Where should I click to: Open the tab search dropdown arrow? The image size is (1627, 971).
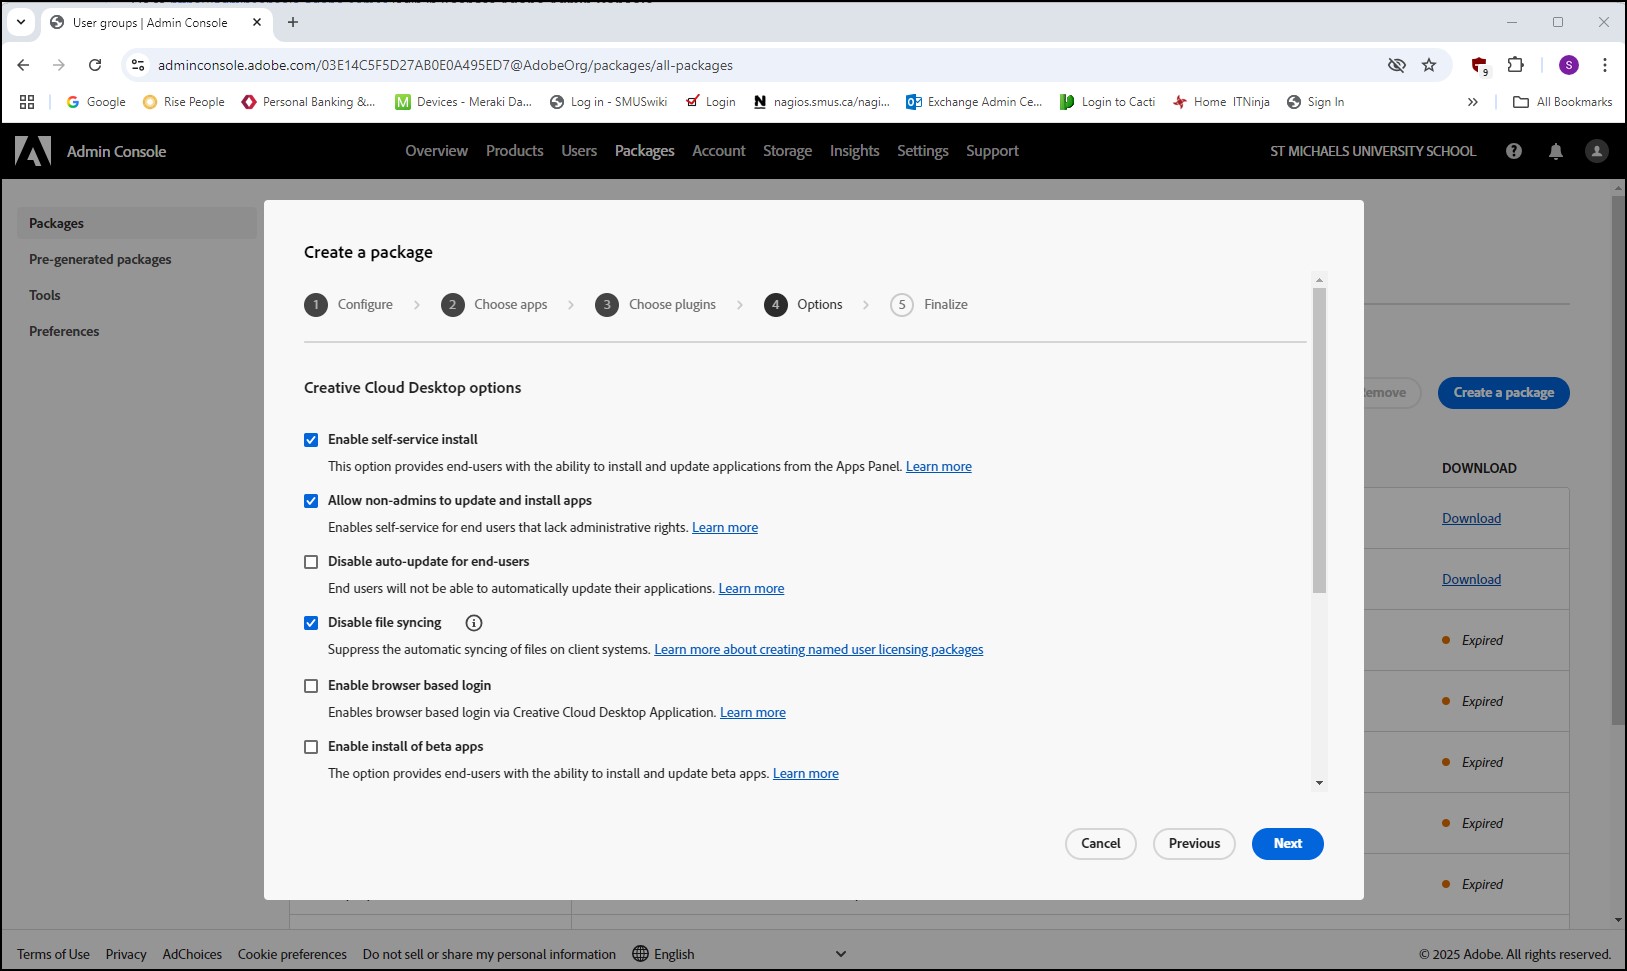[x=21, y=22]
